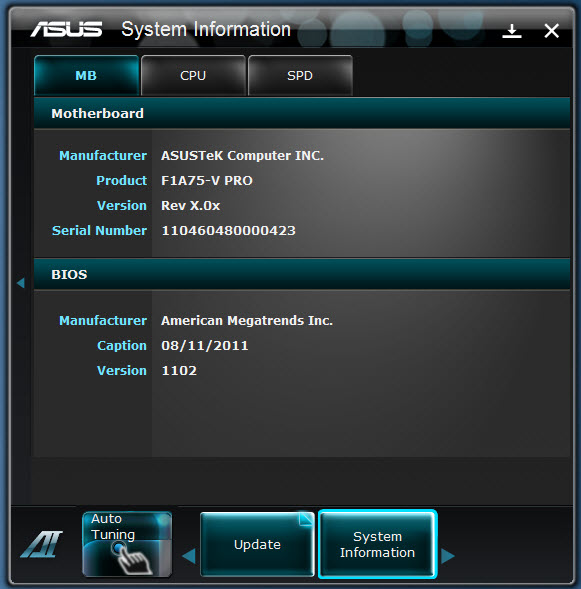581x589 pixels.
Task: Select serial number '110460480000423'
Action: [228, 231]
